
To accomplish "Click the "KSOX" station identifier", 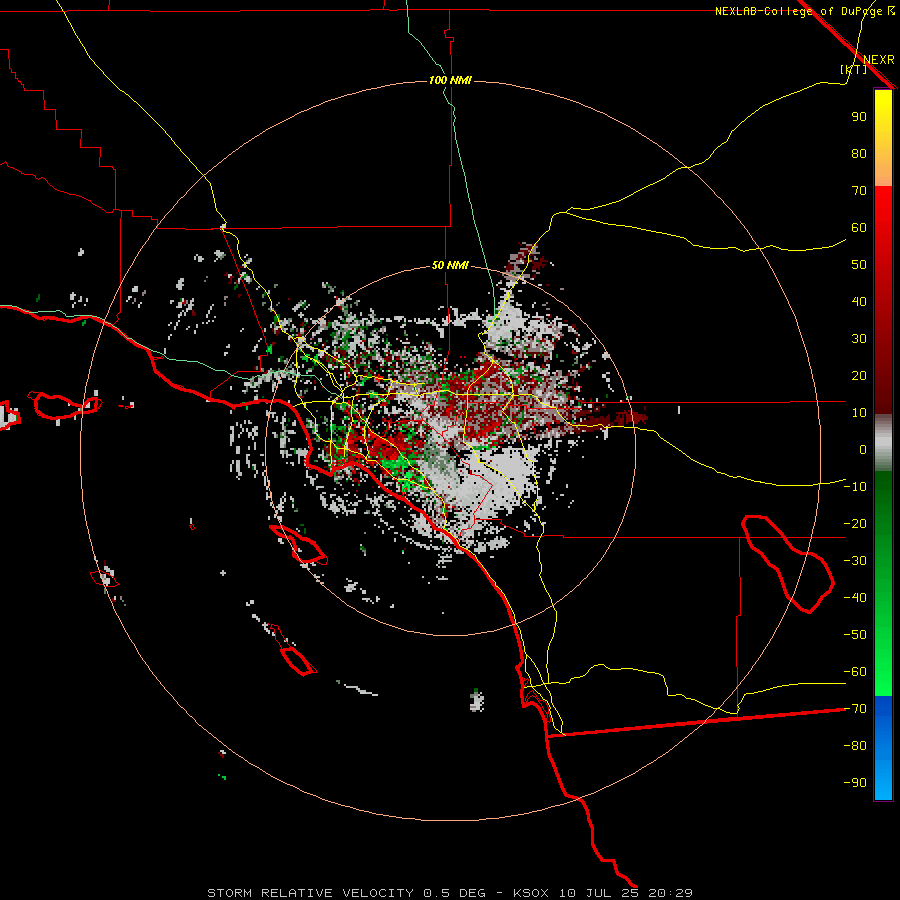I will 531,893.
